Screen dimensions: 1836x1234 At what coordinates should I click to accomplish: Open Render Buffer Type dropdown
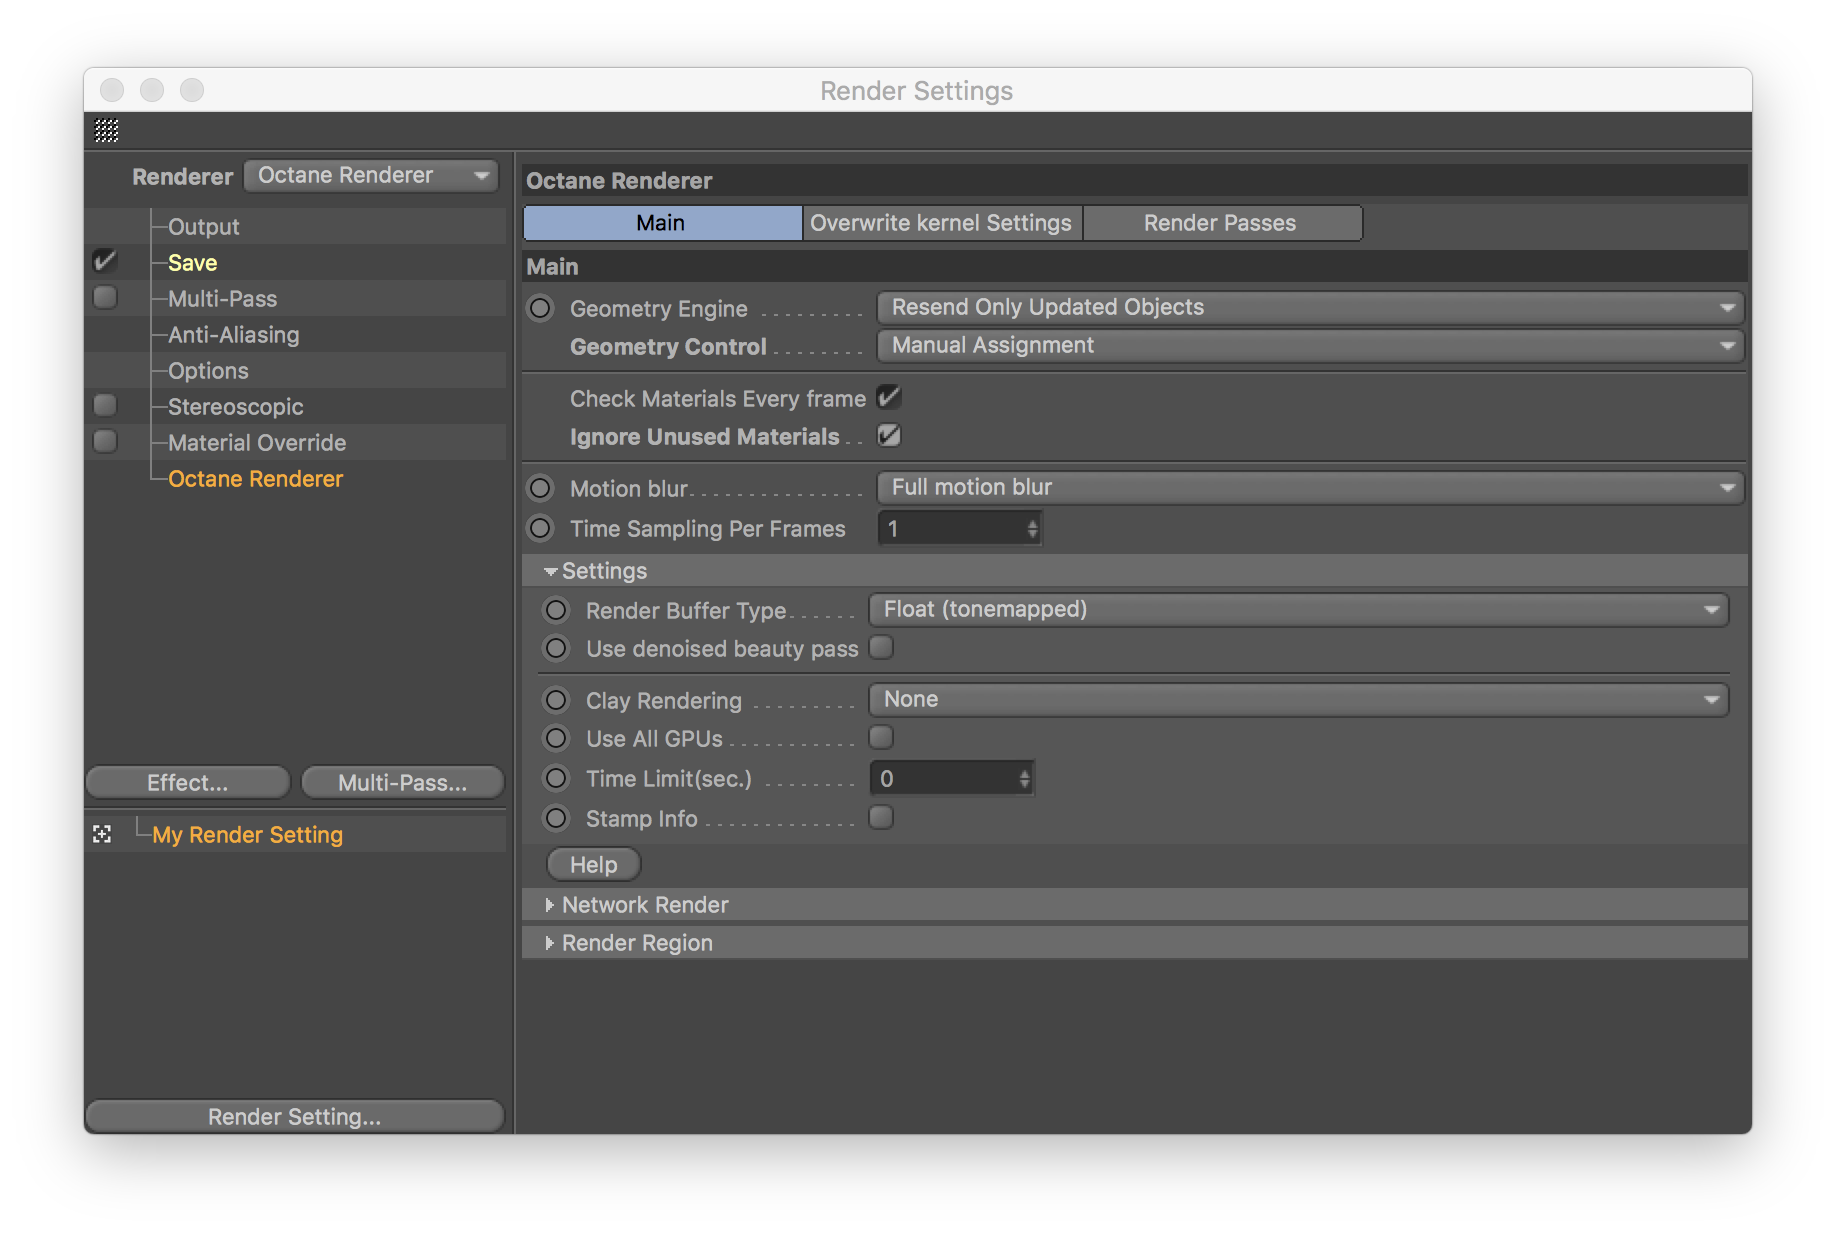tap(1298, 609)
